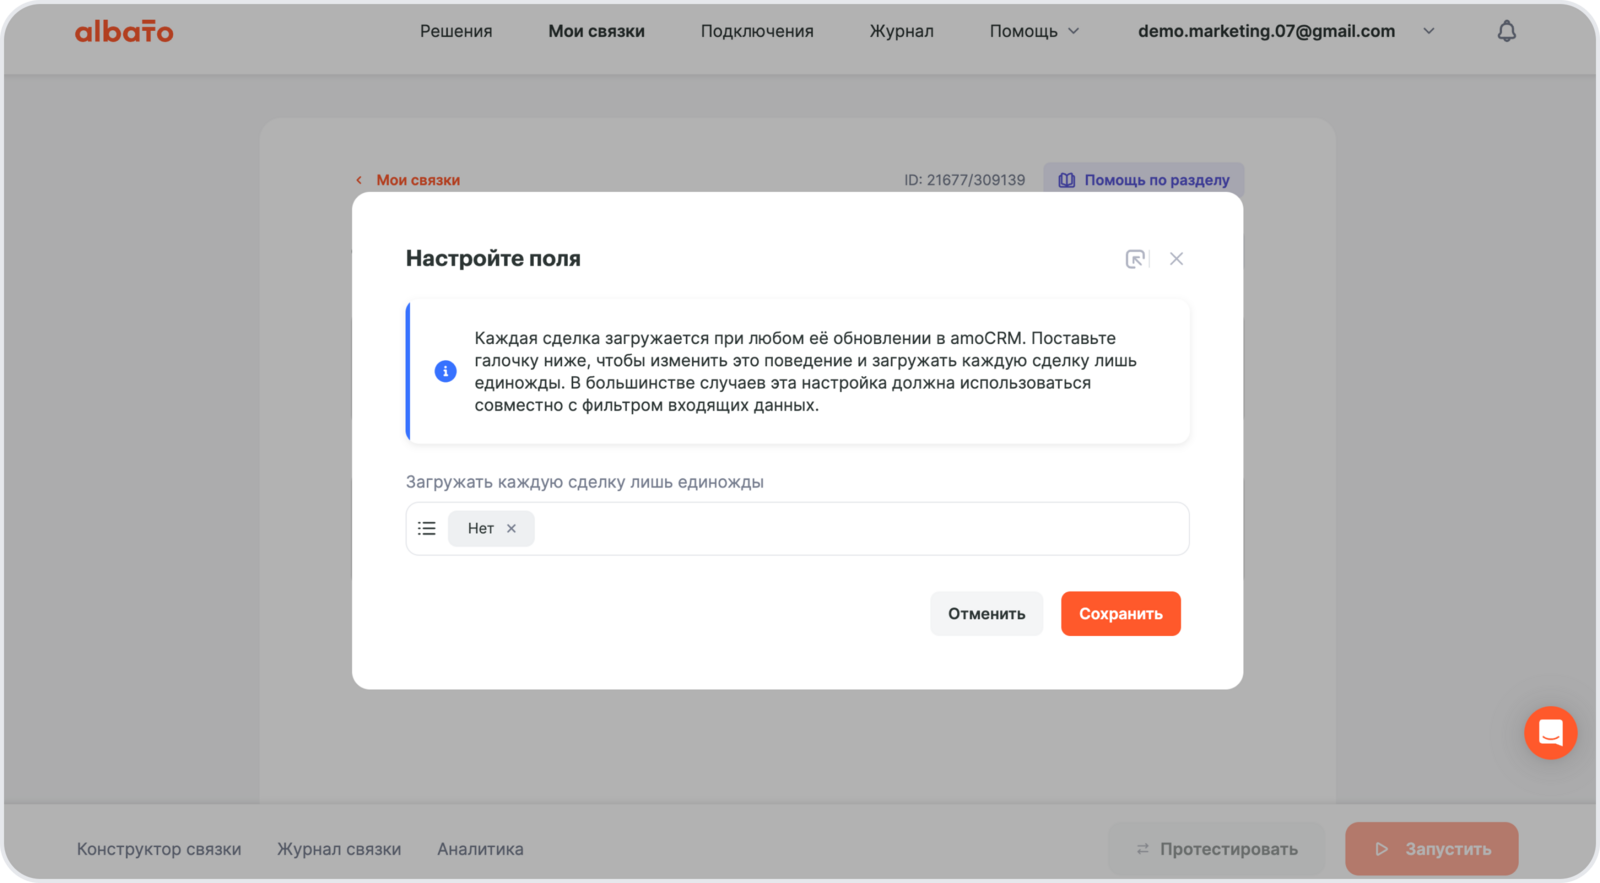Click the Мои связки back link
The width and height of the screenshot is (1600, 883).
pyautogui.click(x=417, y=180)
